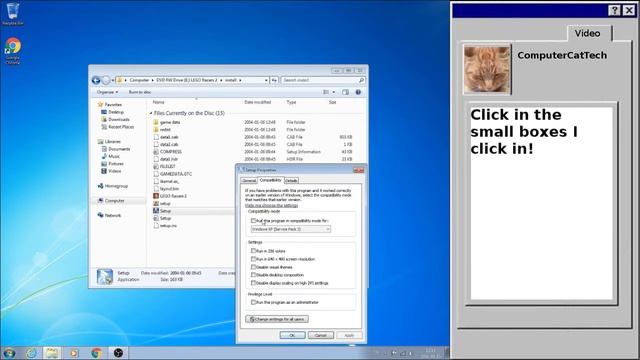Sort by the Name column header
Image resolution: width=640 pixels, height=360 pixels.
point(158,102)
